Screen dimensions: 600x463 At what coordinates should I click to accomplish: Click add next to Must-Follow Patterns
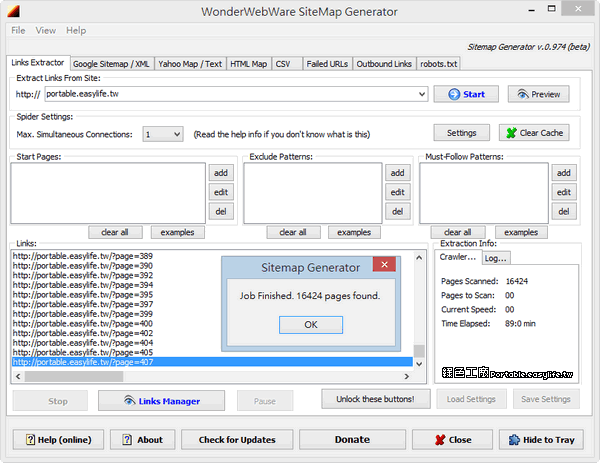point(564,173)
